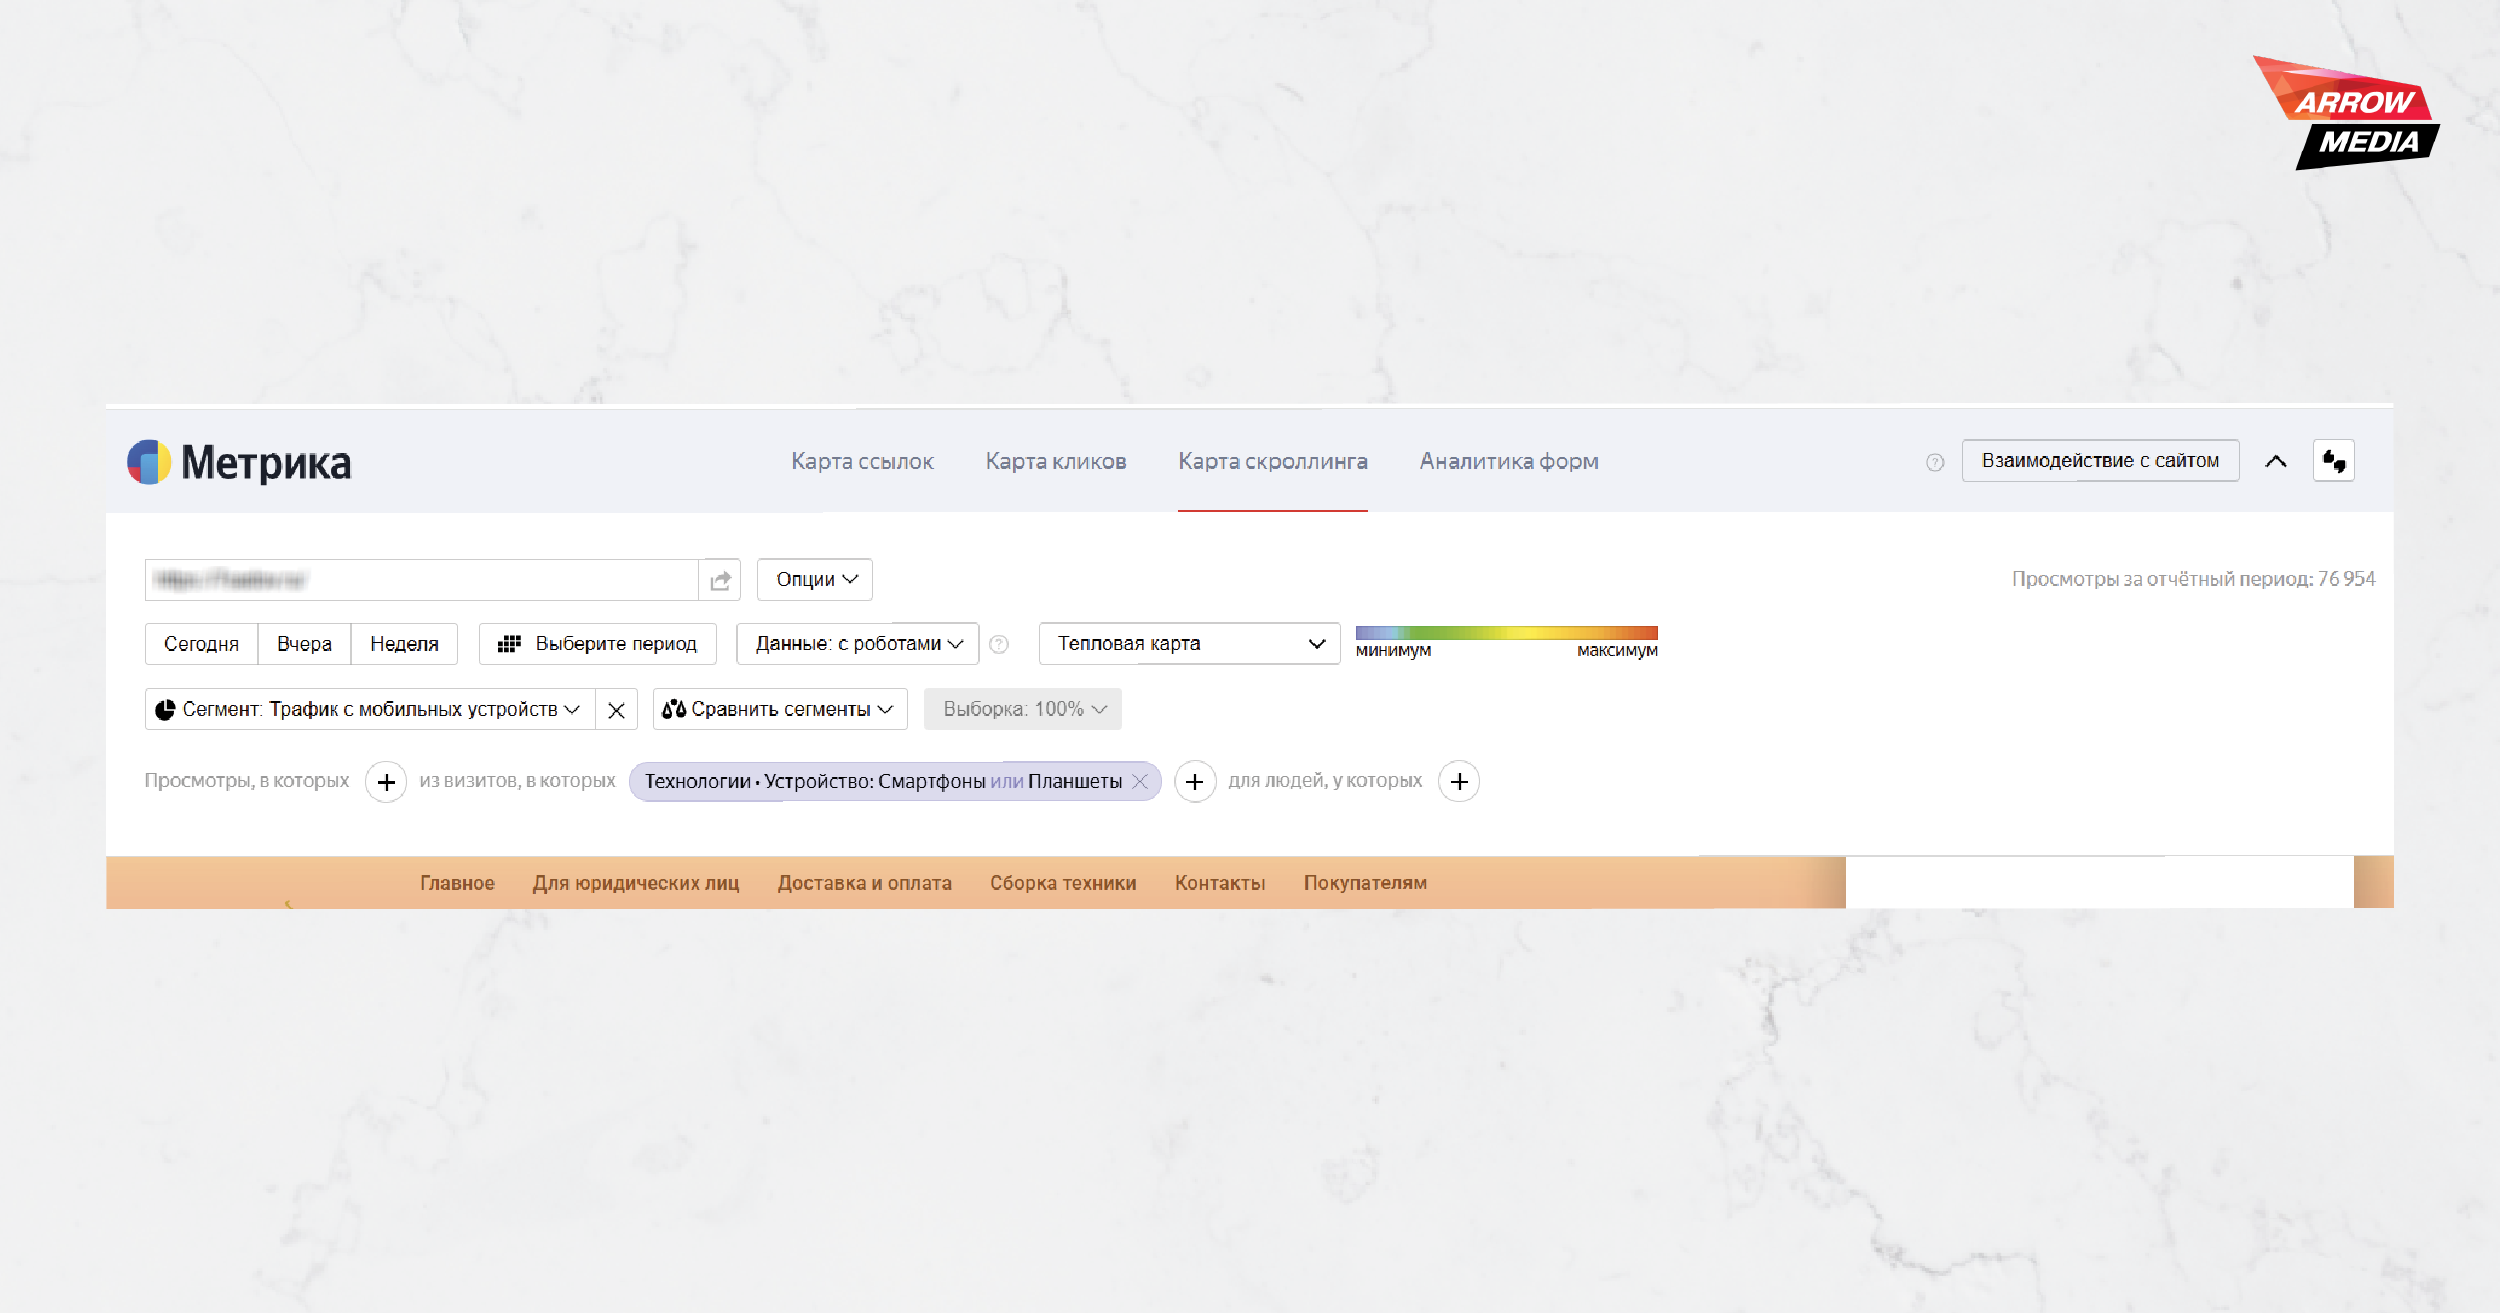
Task: Select the Вчера period toggle
Action: [304, 644]
